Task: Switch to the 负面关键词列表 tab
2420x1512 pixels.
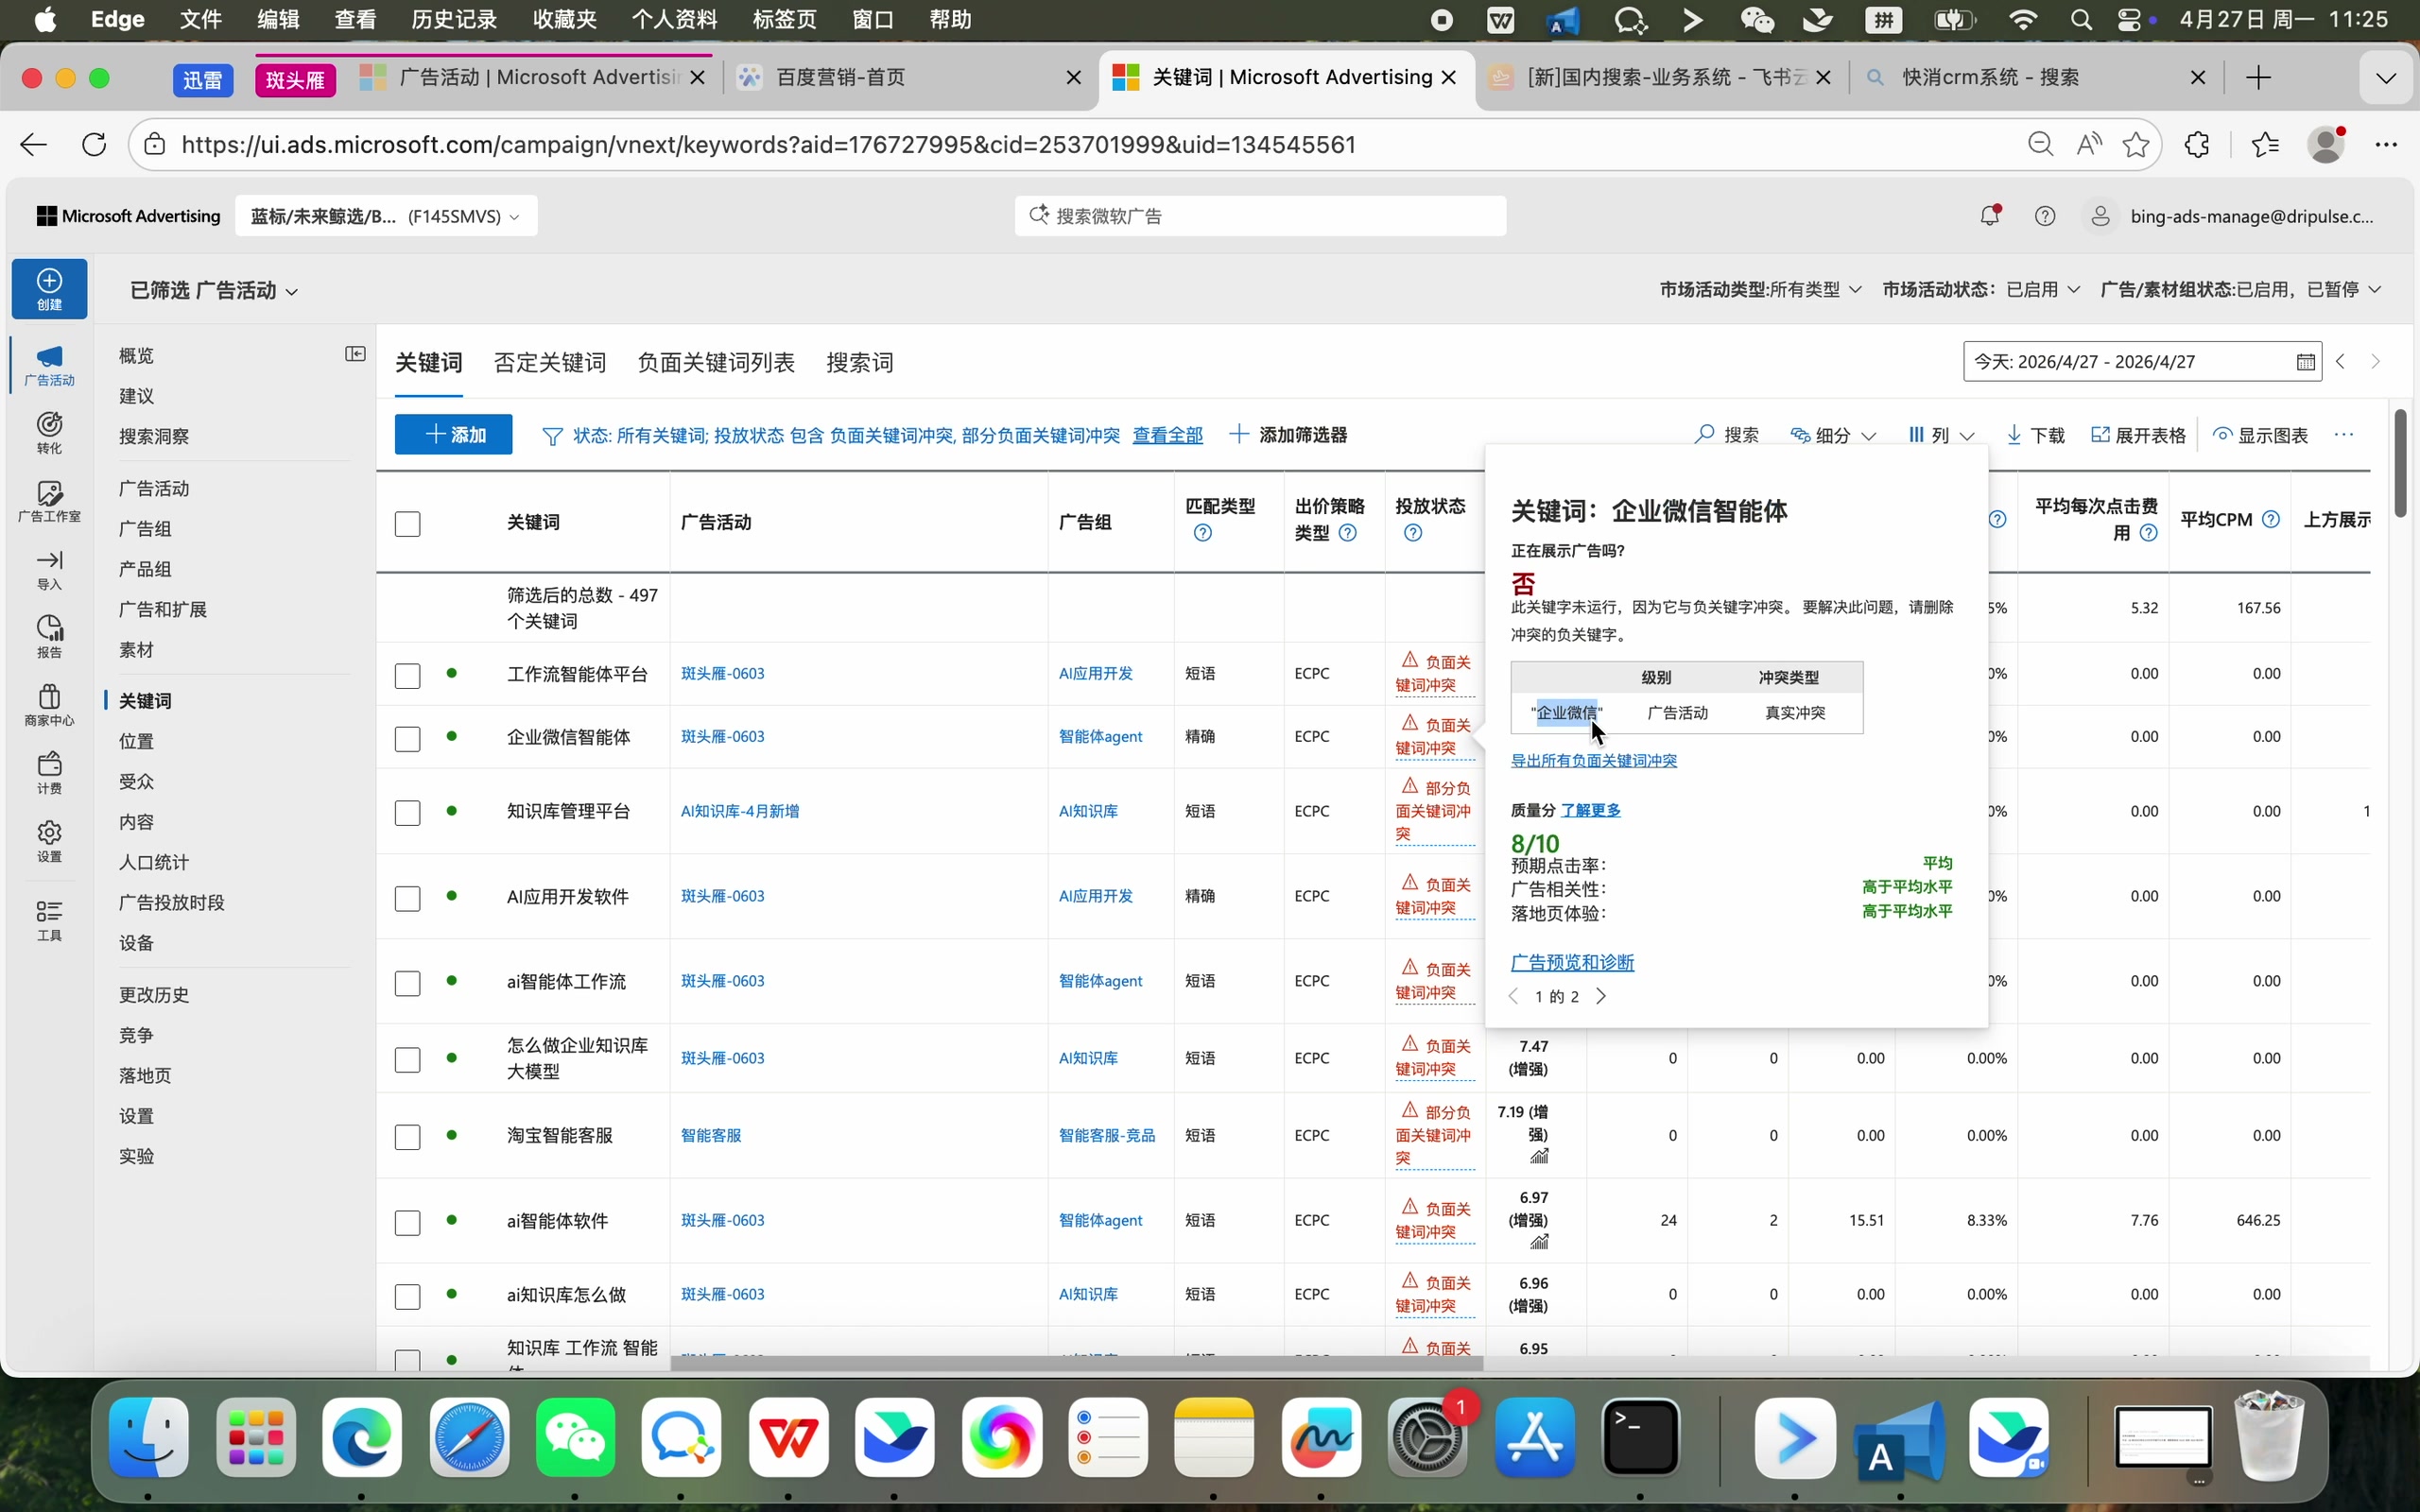Action: 716,363
